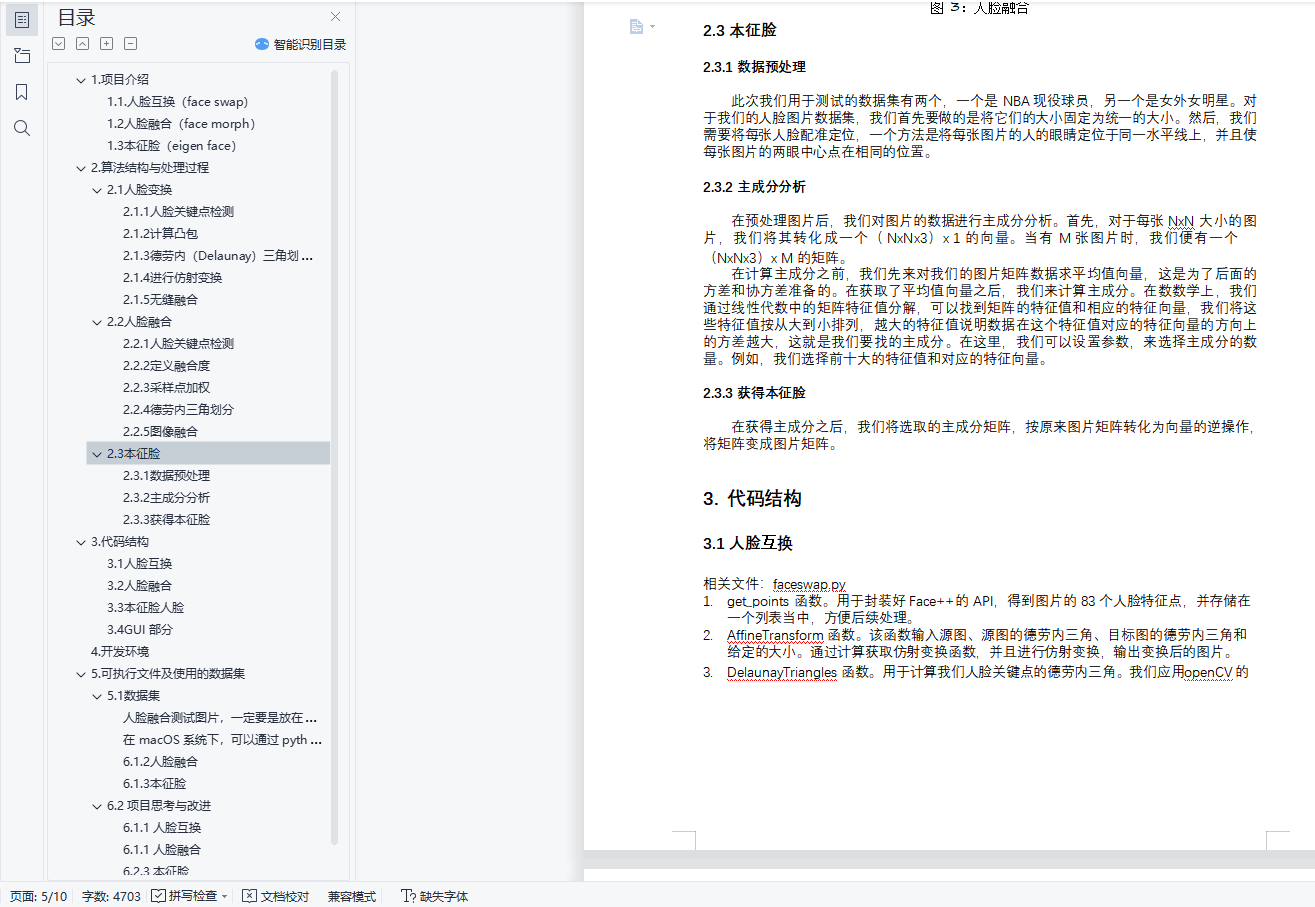Go to 2.1.5无缝融合 heading
The height and width of the screenshot is (907, 1315).
click(x=160, y=300)
